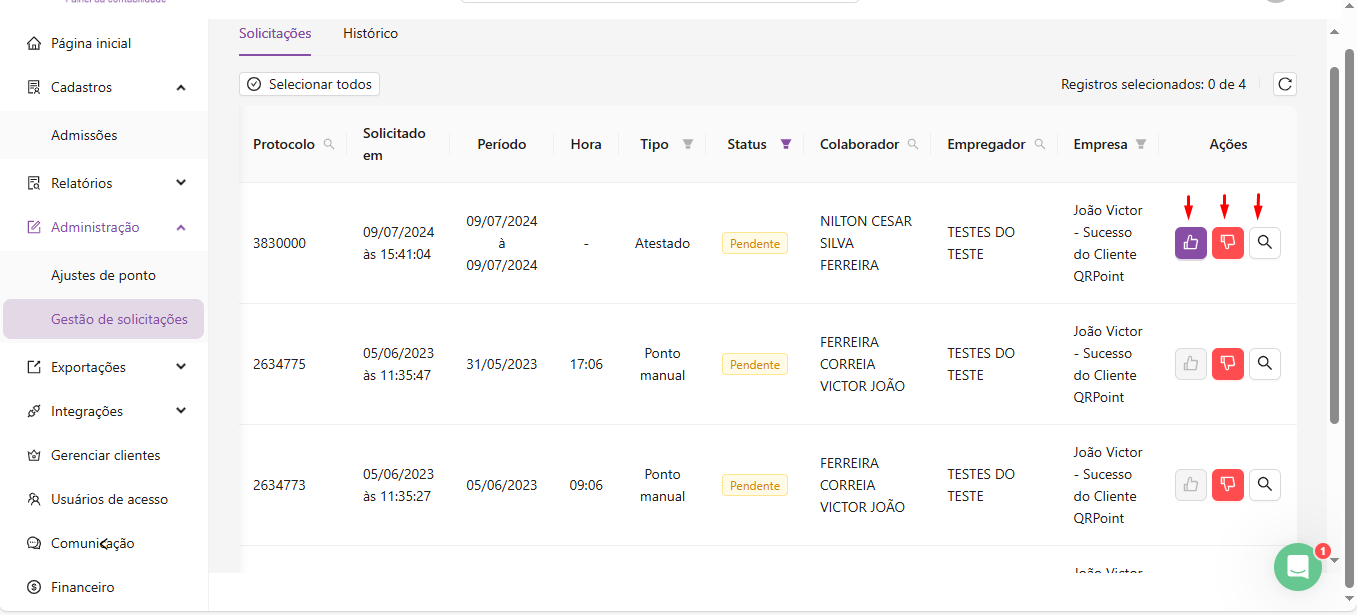
Task: Toggle Selecionar todos checkbox button
Action: point(309,84)
